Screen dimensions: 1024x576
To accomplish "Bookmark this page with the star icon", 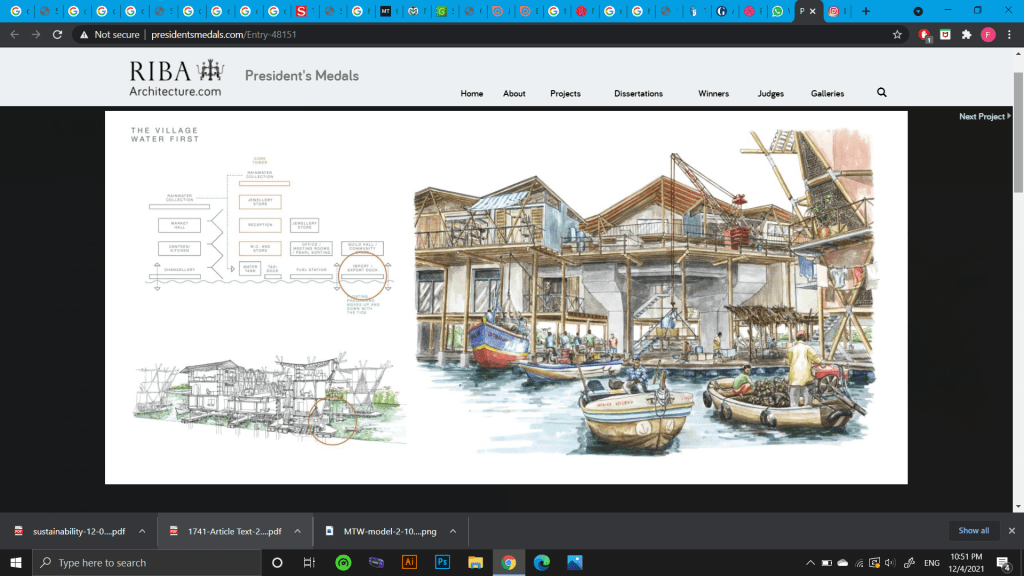I will 898,34.
